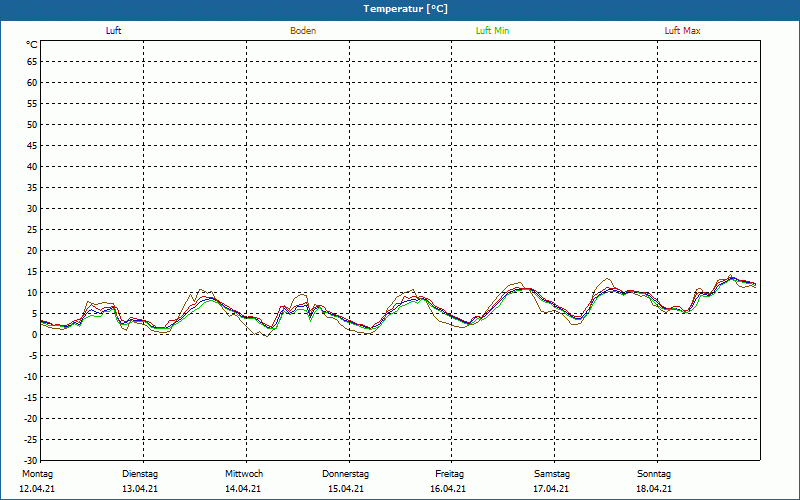Click the 0 value on temperature axis
Viewport: 800px width, 500px height.
(35, 335)
